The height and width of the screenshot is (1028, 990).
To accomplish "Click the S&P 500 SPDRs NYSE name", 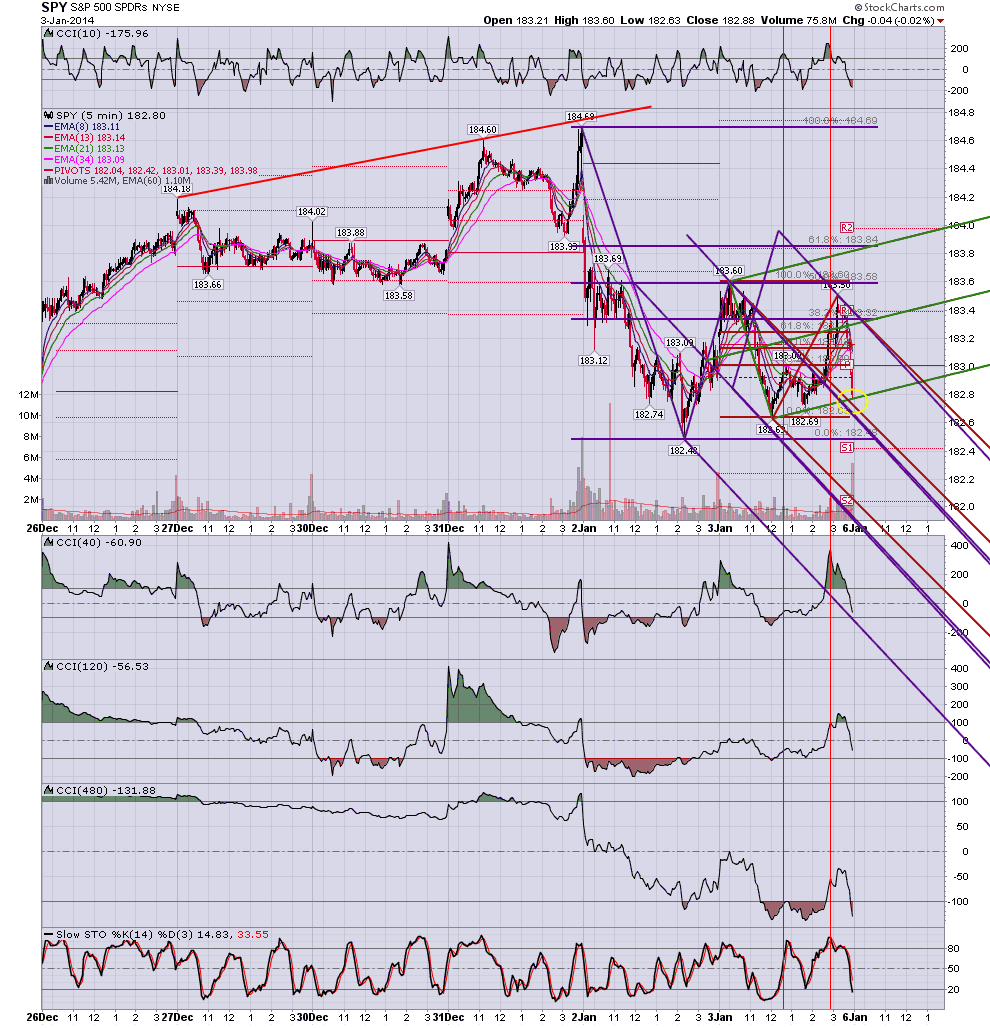I will click(125, 8).
